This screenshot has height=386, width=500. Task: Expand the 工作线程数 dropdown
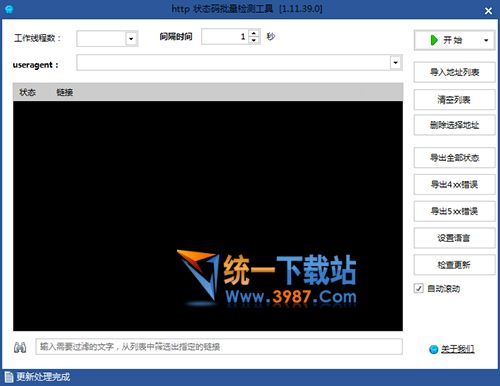coord(131,39)
